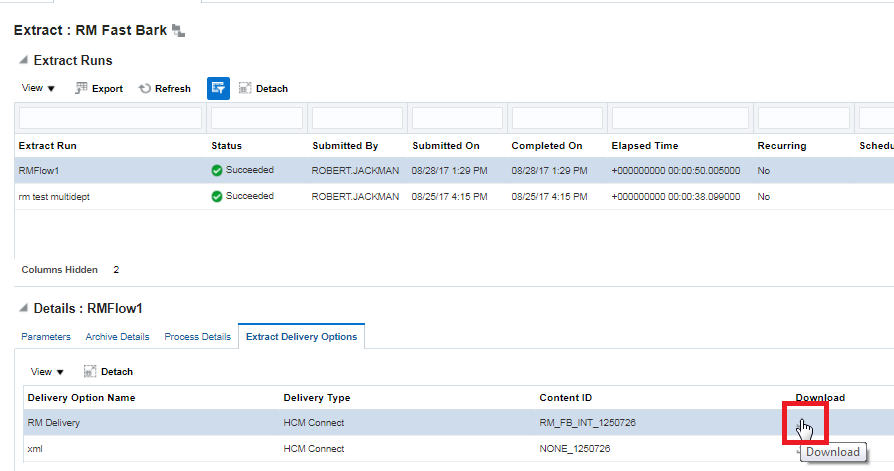Select the Extract Delivery Options tab
The height and width of the screenshot is (471, 894).
tap(301, 337)
